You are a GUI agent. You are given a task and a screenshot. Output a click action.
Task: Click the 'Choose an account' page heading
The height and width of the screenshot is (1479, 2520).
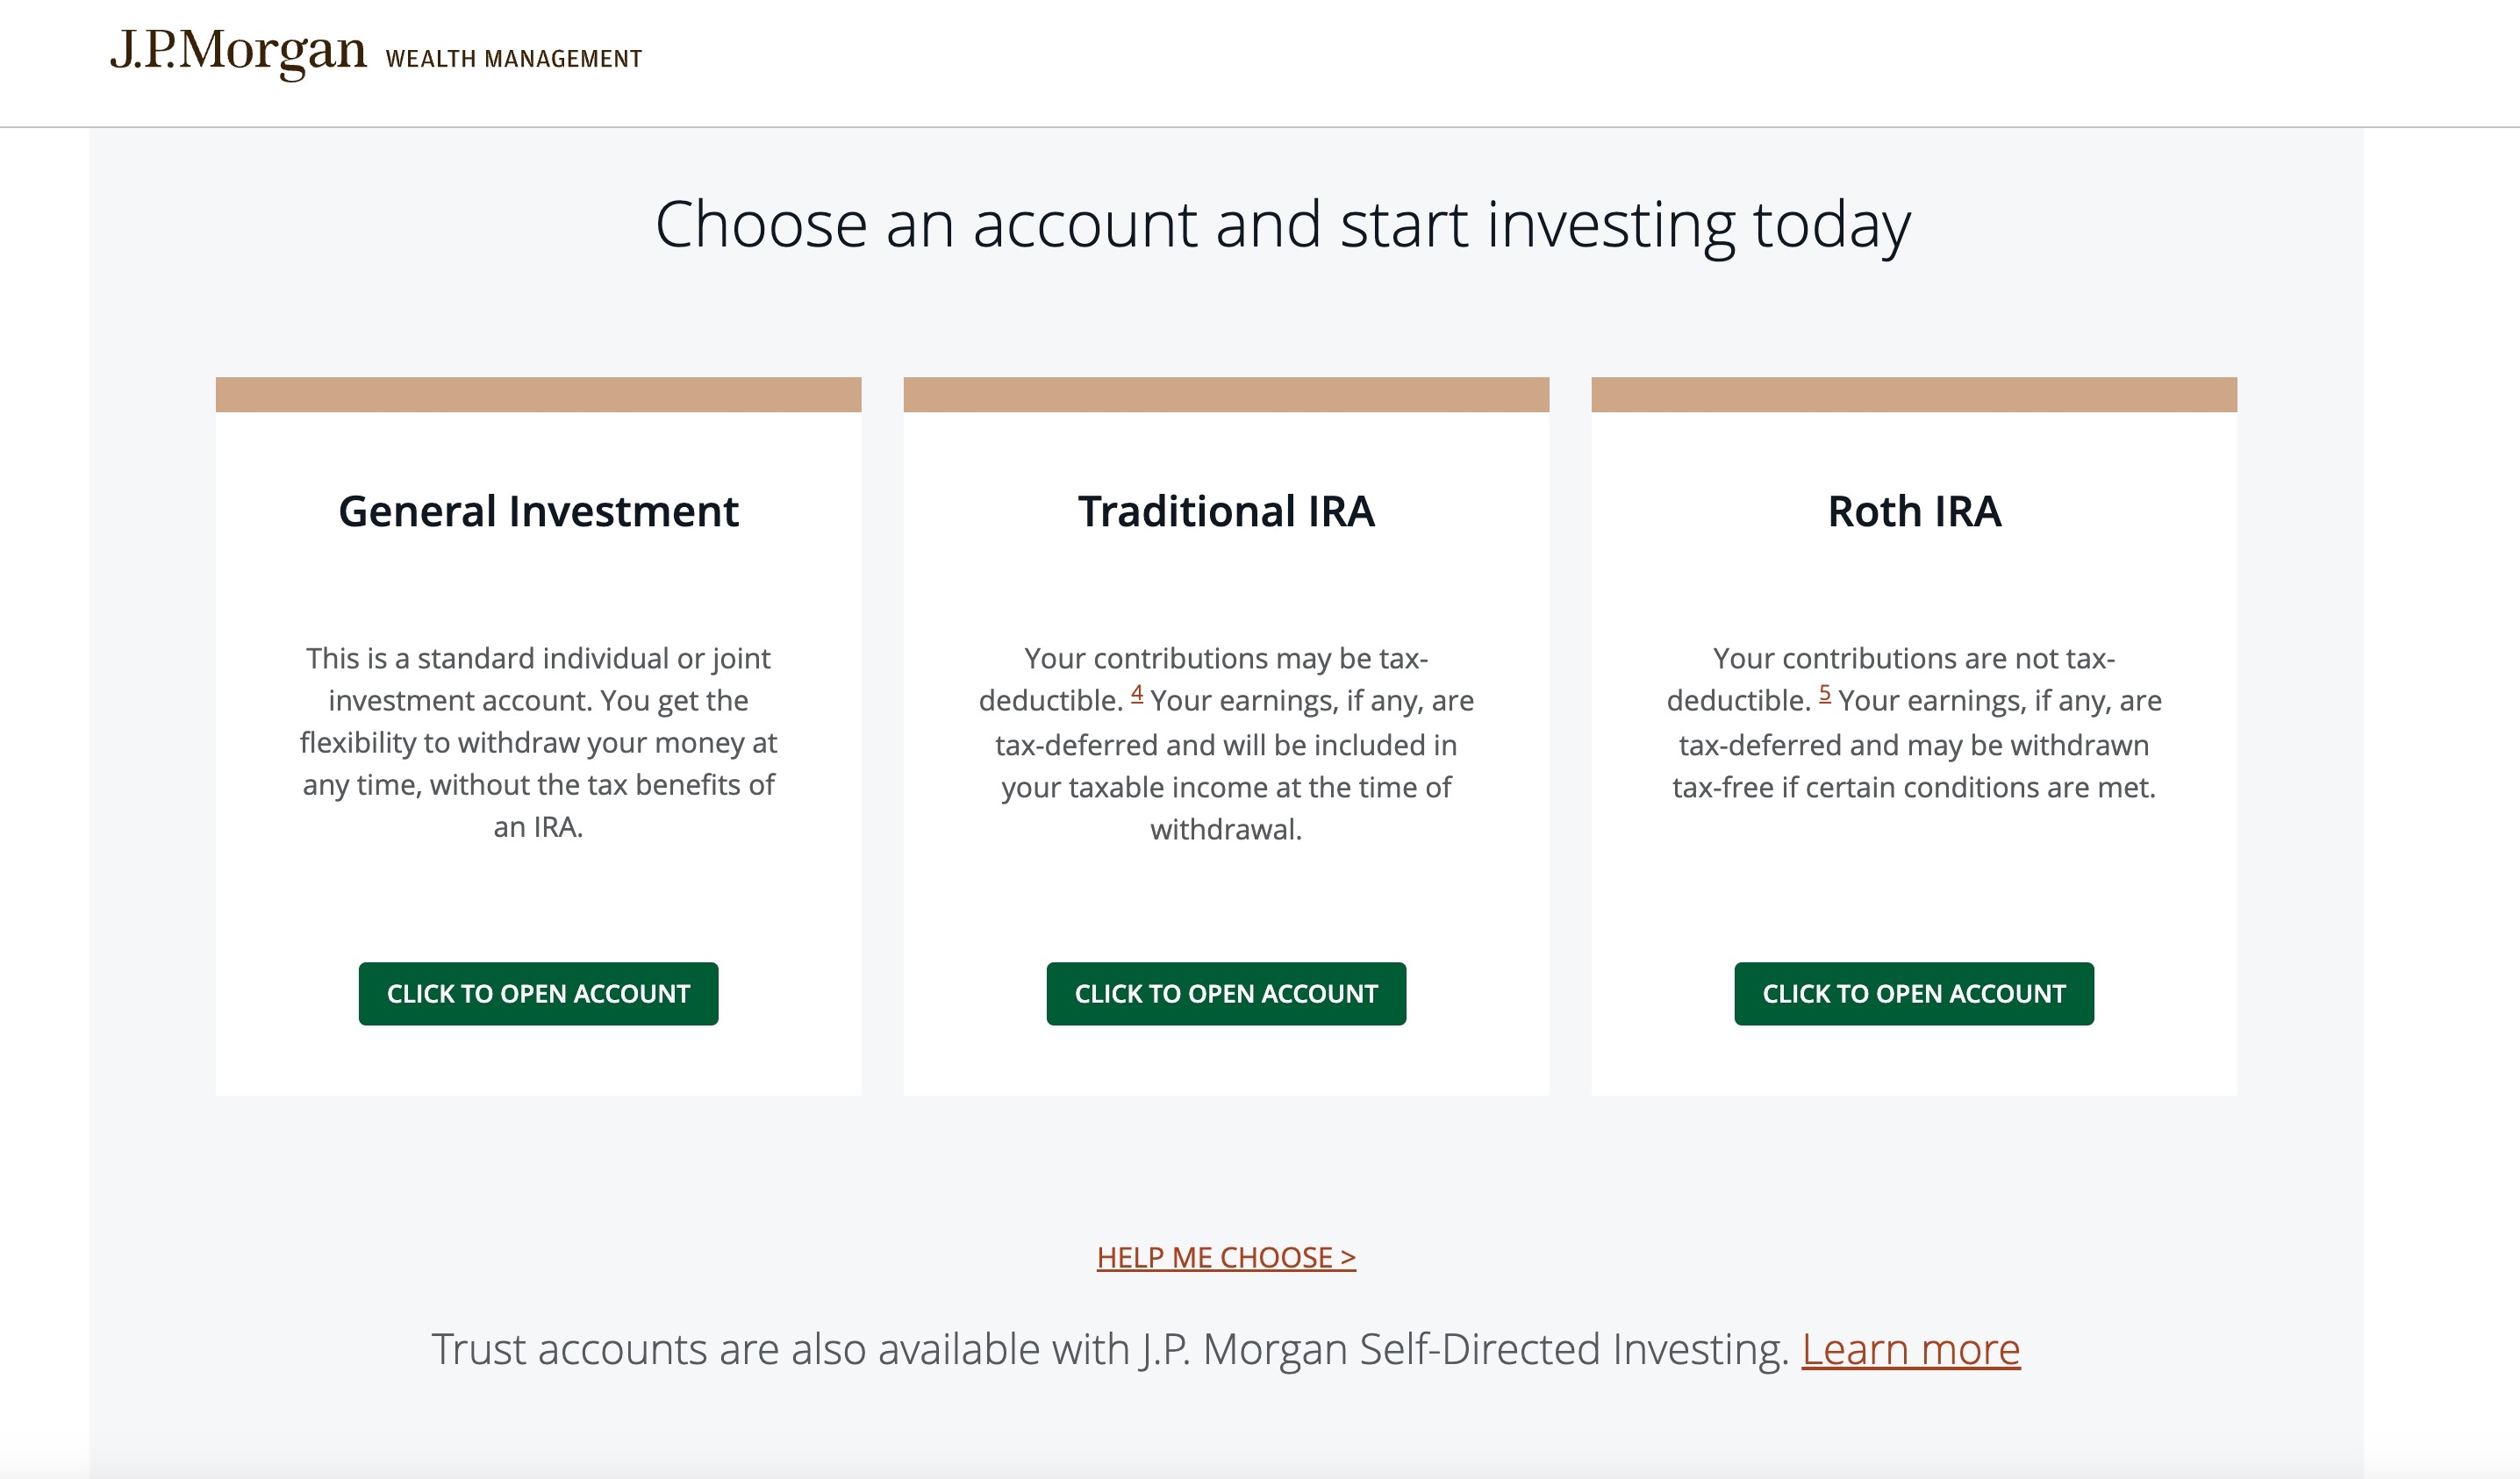click(x=1282, y=224)
